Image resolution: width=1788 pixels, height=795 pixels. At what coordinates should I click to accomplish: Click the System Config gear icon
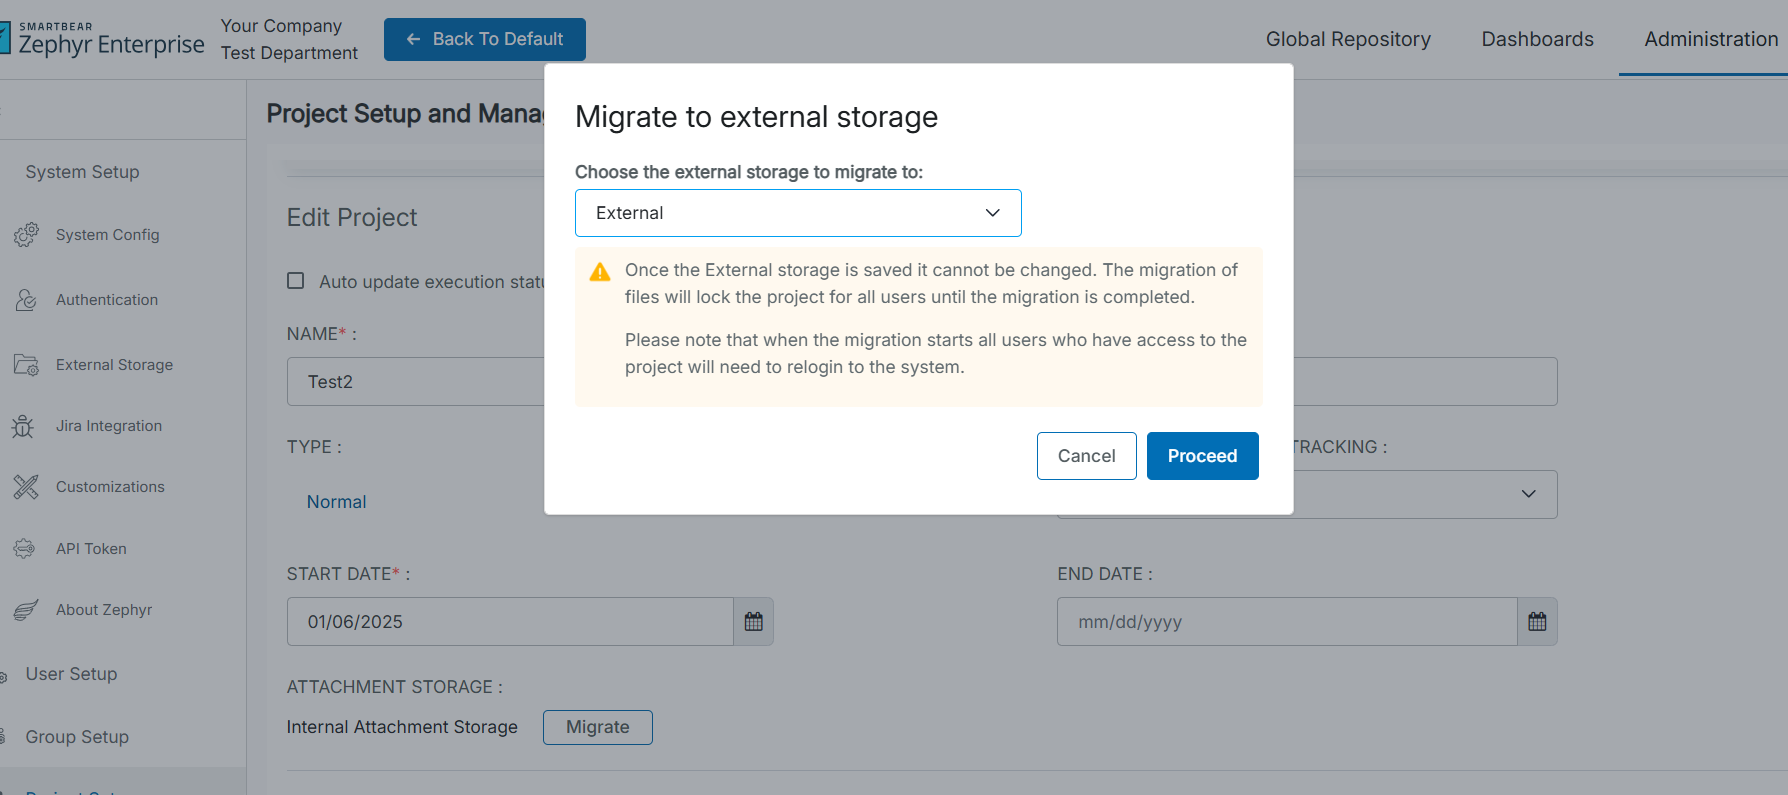[x=26, y=235]
